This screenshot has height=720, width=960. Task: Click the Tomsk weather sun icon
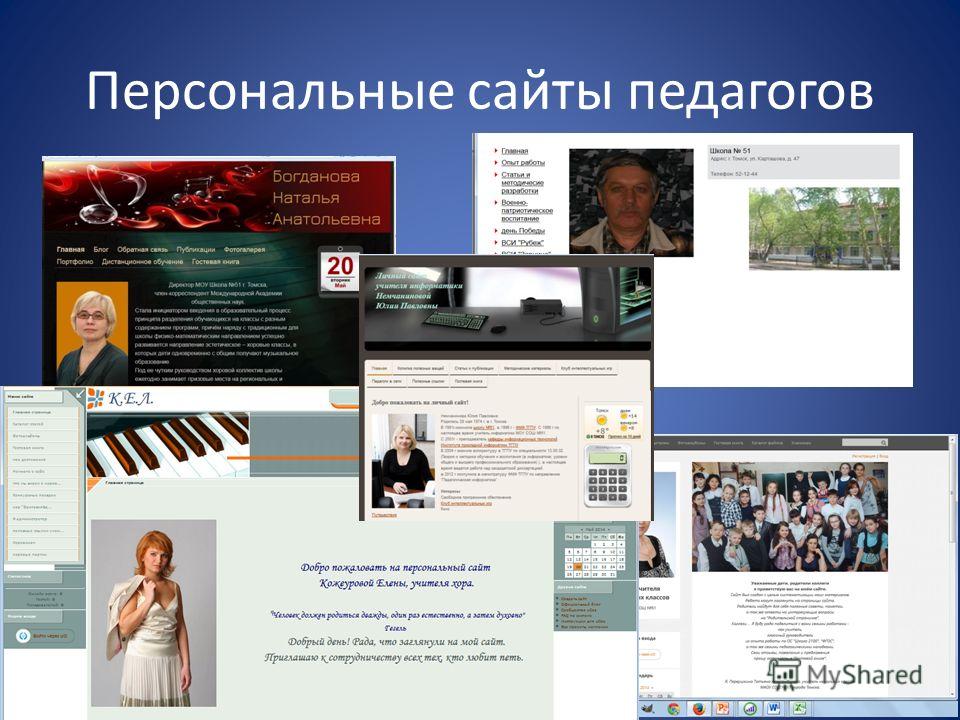point(602,420)
